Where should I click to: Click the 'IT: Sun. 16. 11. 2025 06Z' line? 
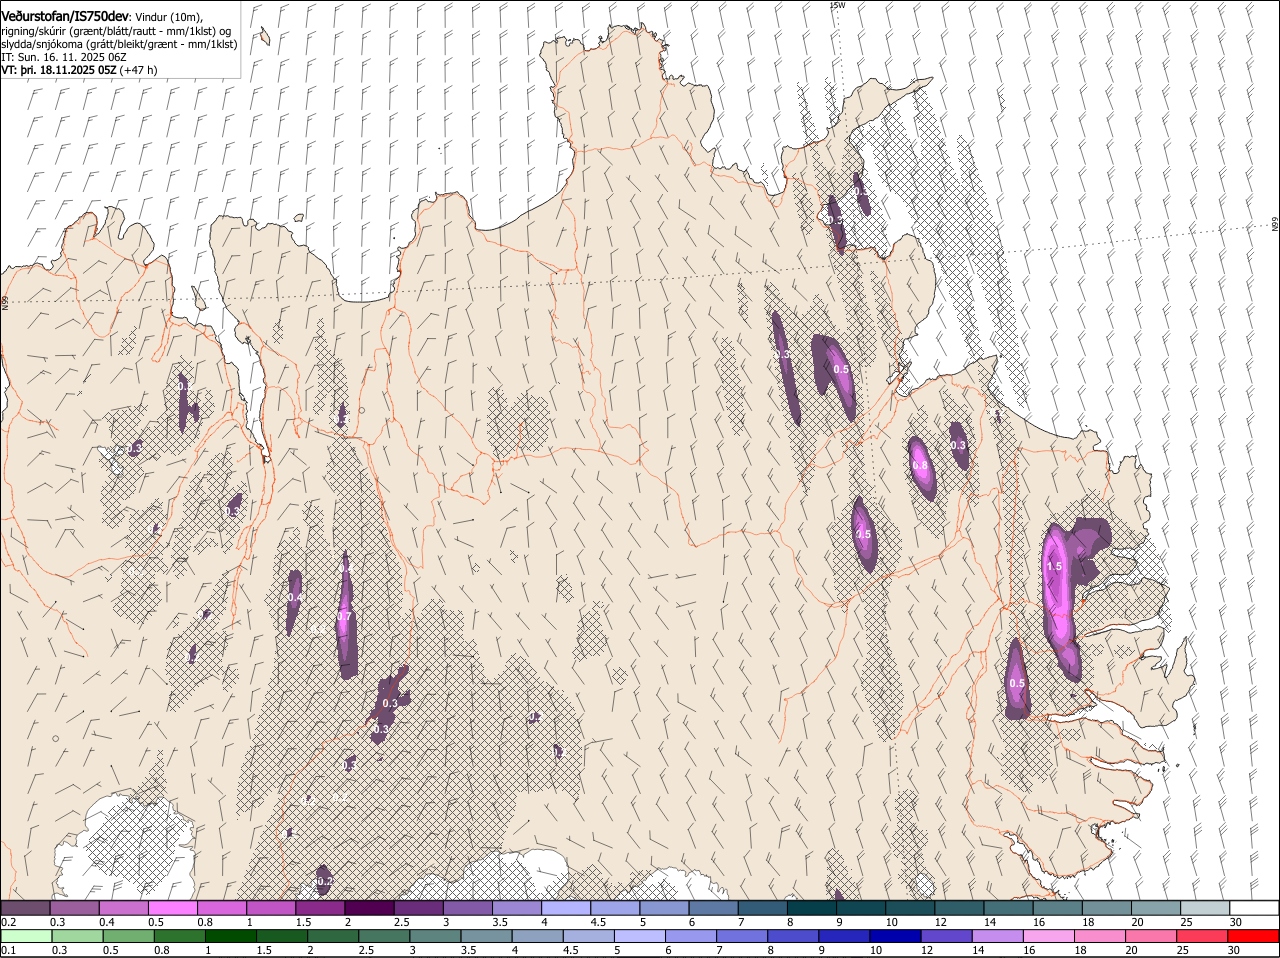click(64, 57)
